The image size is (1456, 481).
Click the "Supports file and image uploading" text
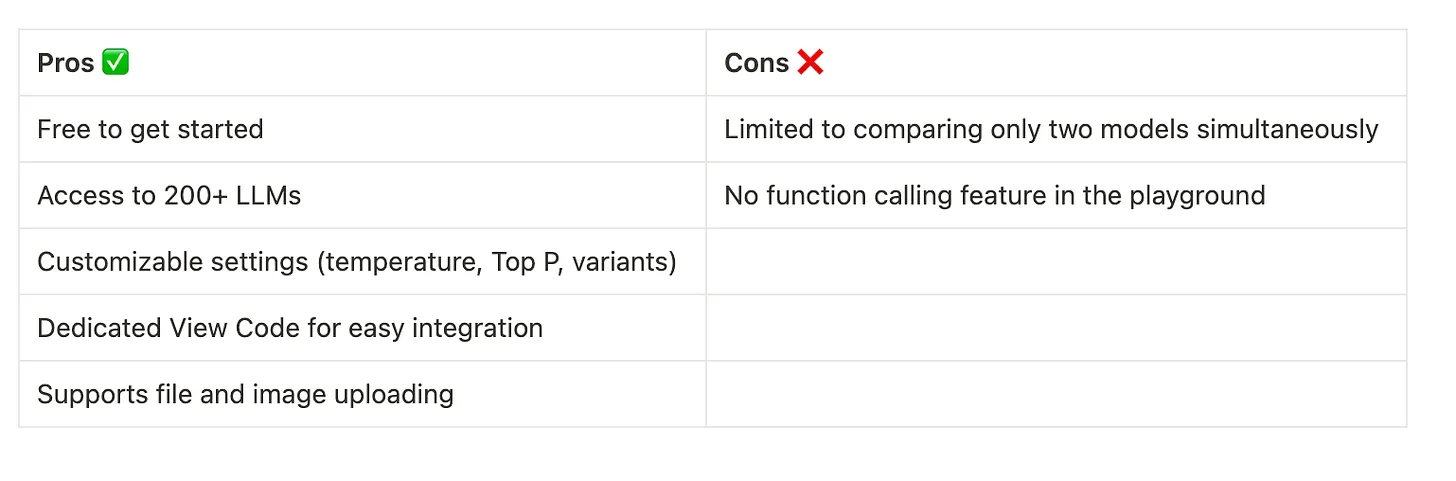(245, 394)
